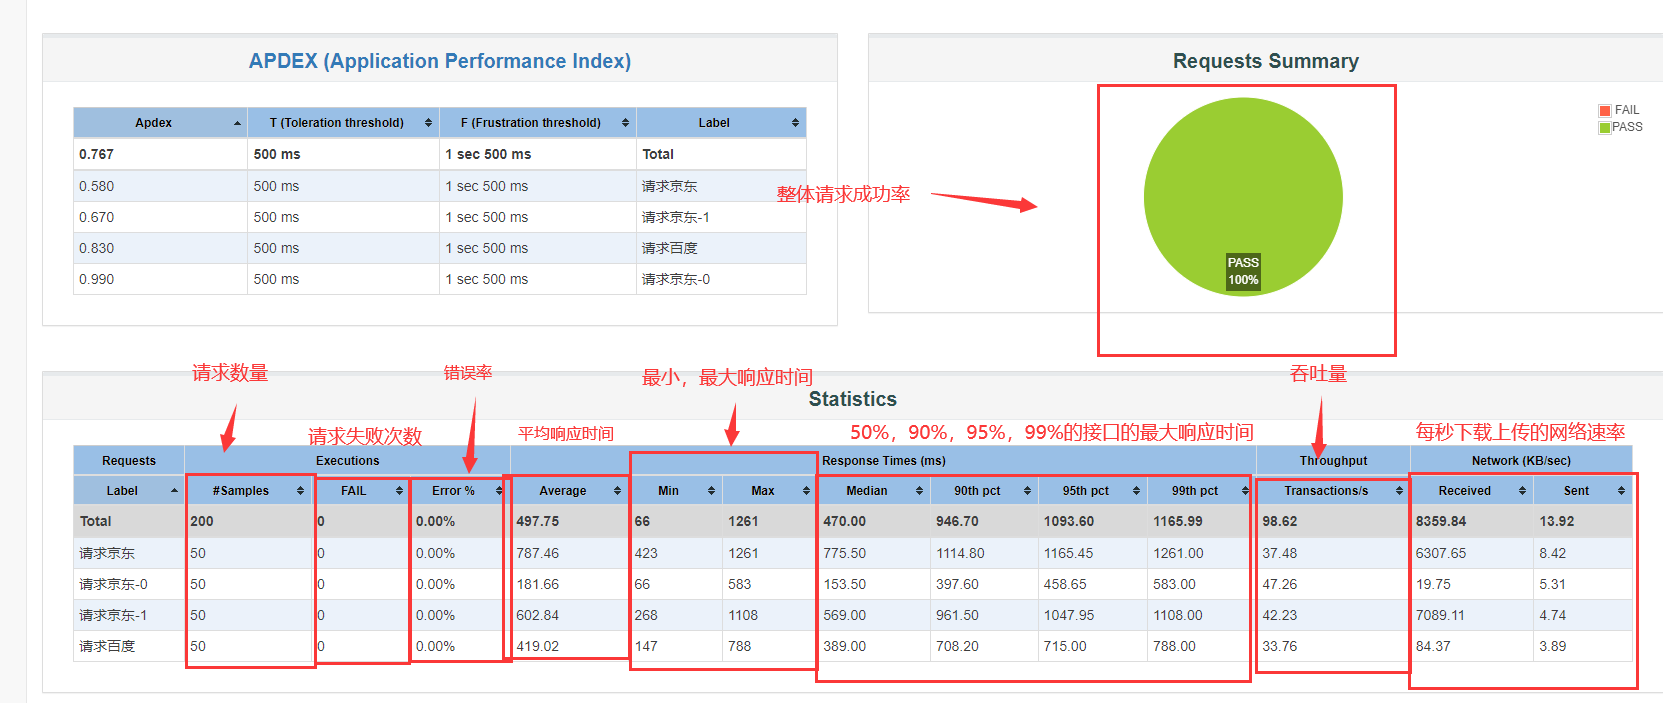Image resolution: width=1663 pixels, height=703 pixels.
Task: Select the 请求京东-1 label in APDEX table
Action: [x=675, y=217]
